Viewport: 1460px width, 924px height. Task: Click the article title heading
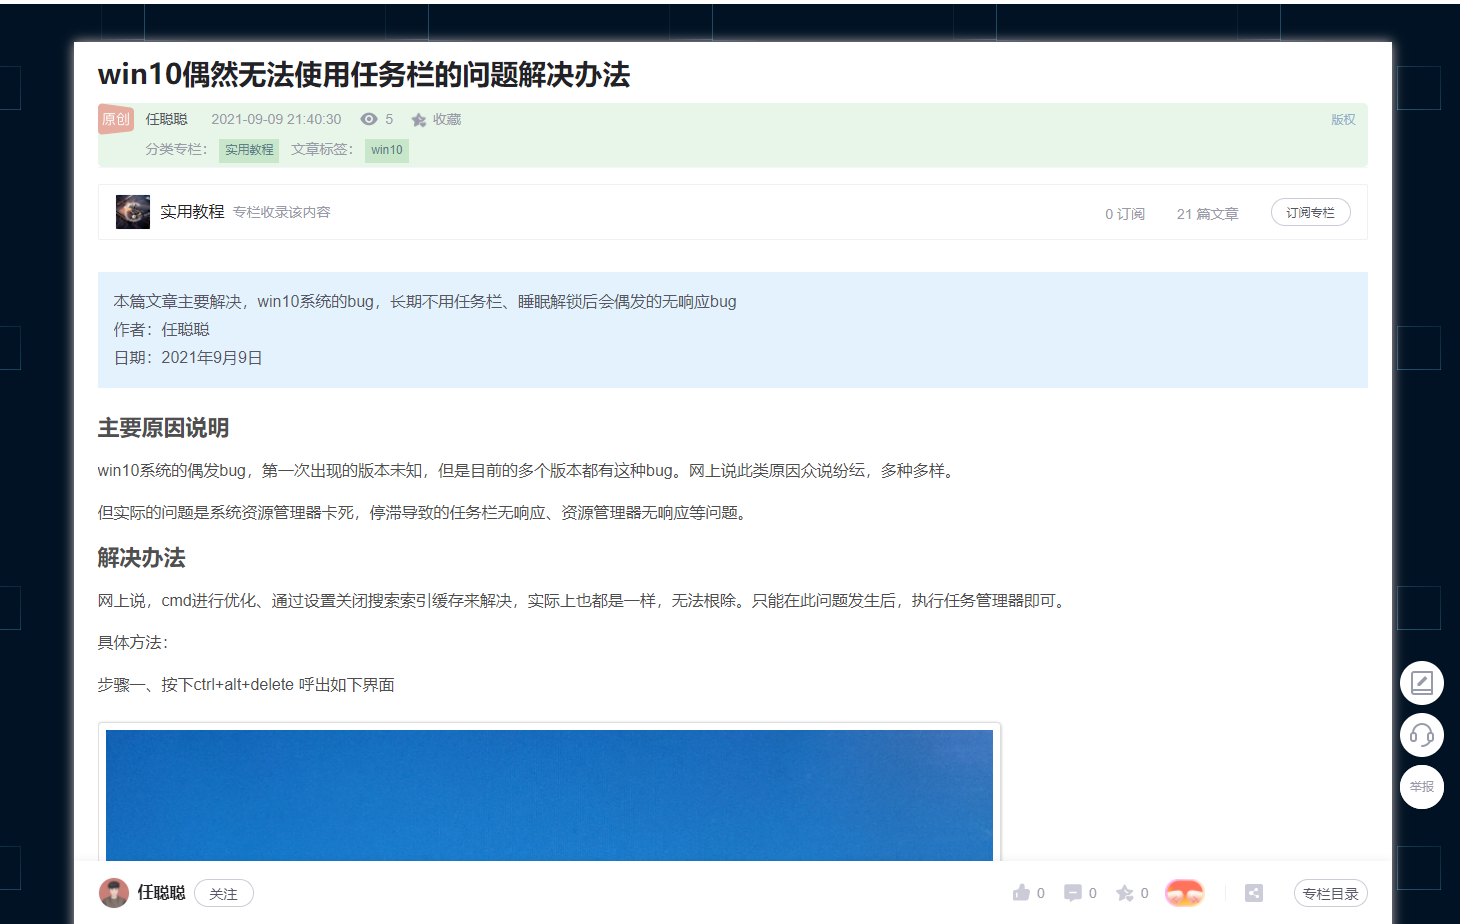(364, 75)
